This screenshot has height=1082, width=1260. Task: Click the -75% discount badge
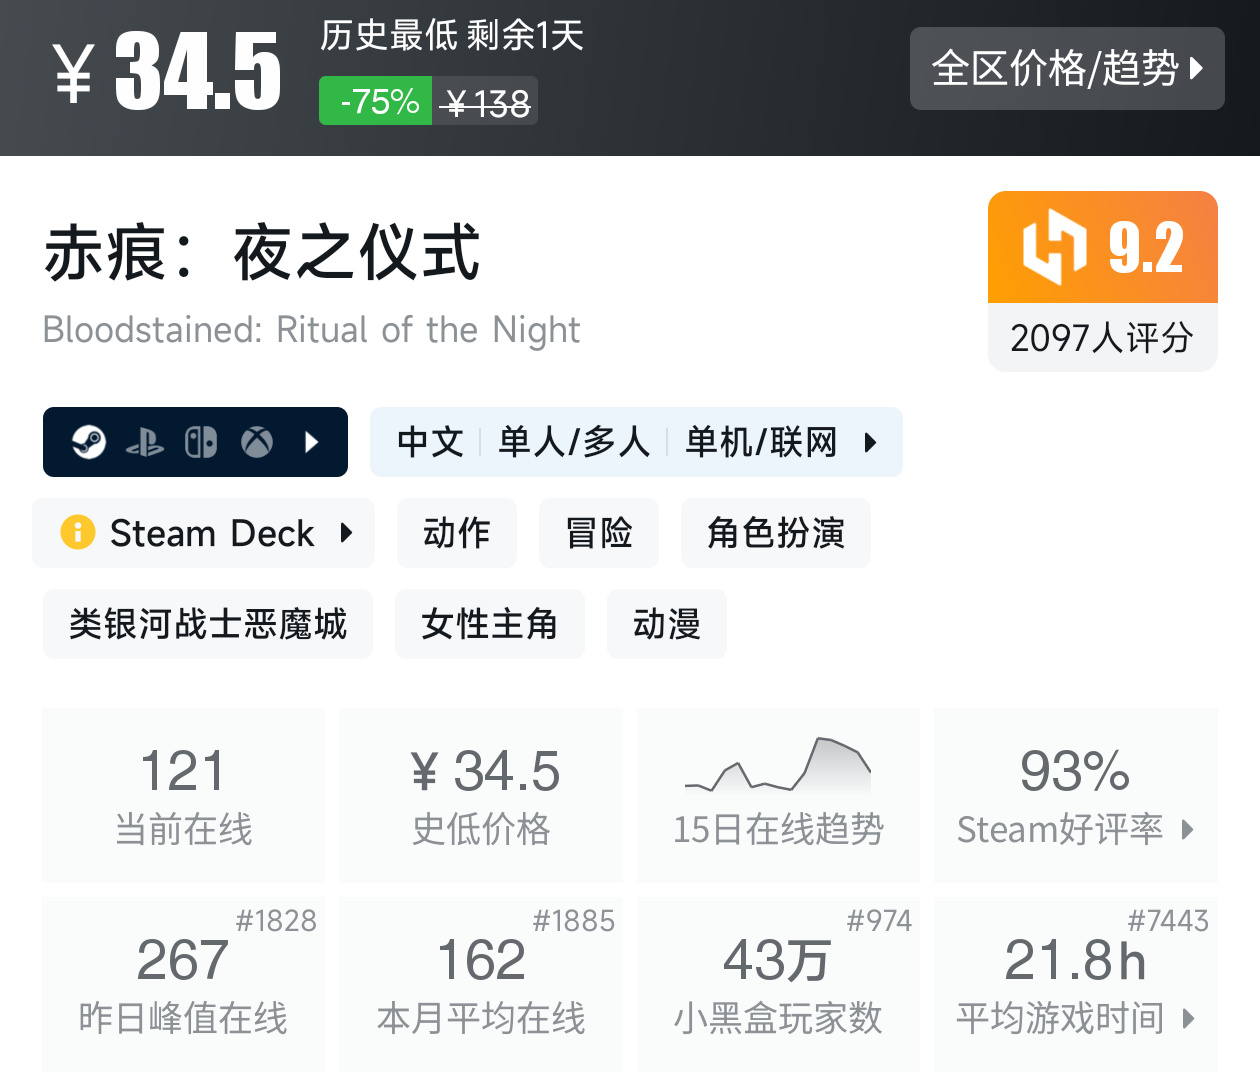(376, 101)
